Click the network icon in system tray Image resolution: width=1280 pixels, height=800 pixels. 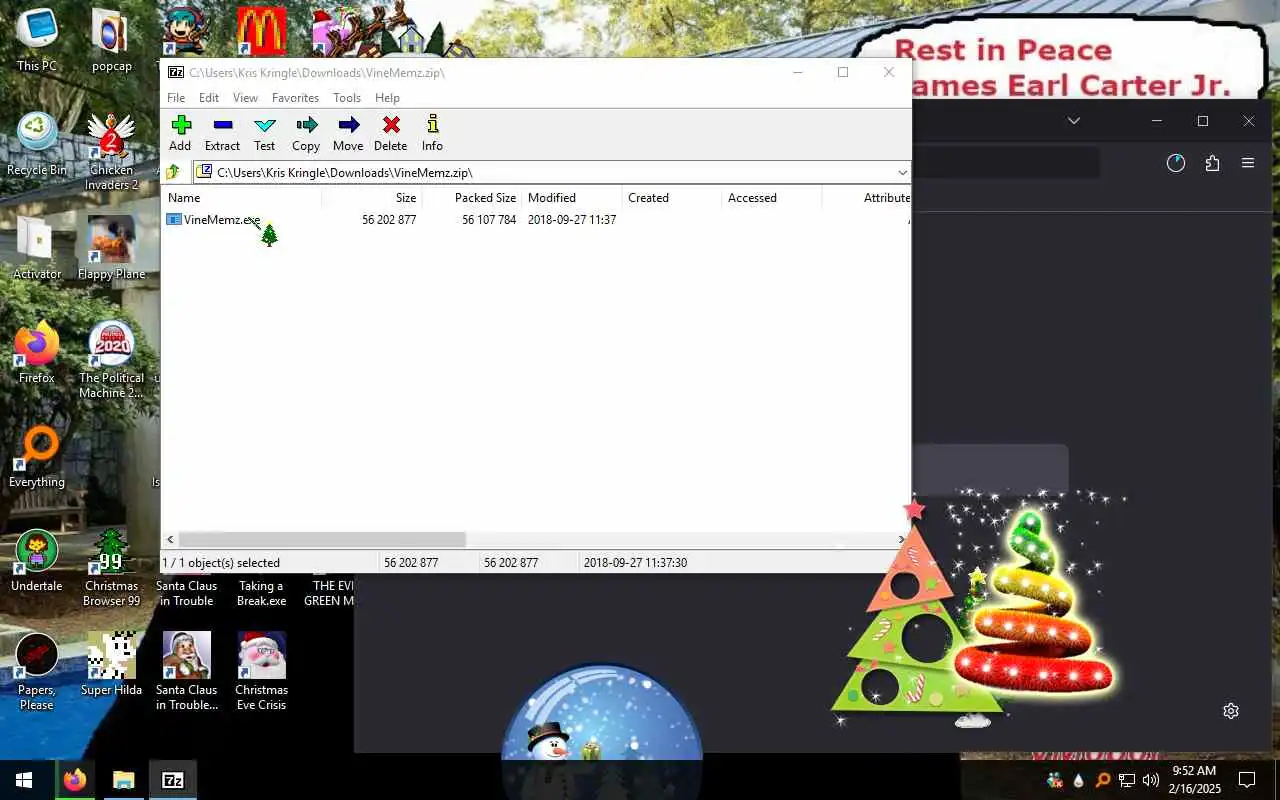click(x=1126, y=780)
